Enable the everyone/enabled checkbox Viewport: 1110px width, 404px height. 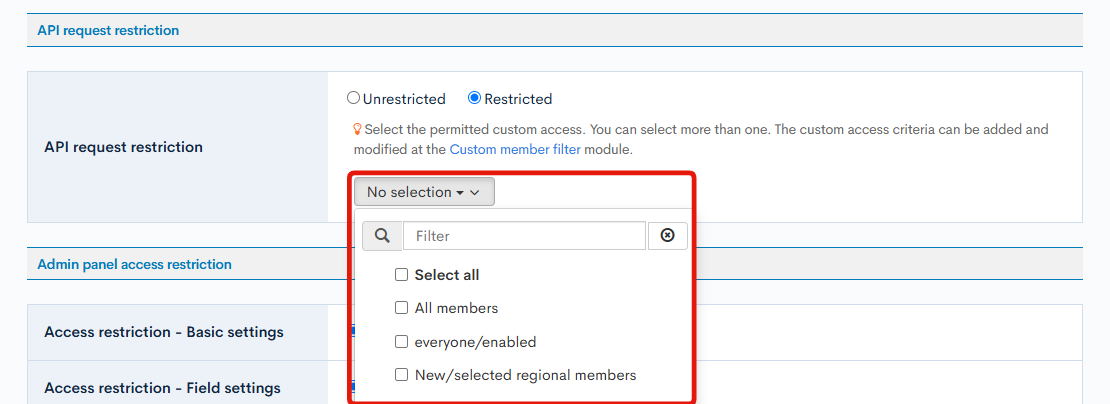coord(401,342)
